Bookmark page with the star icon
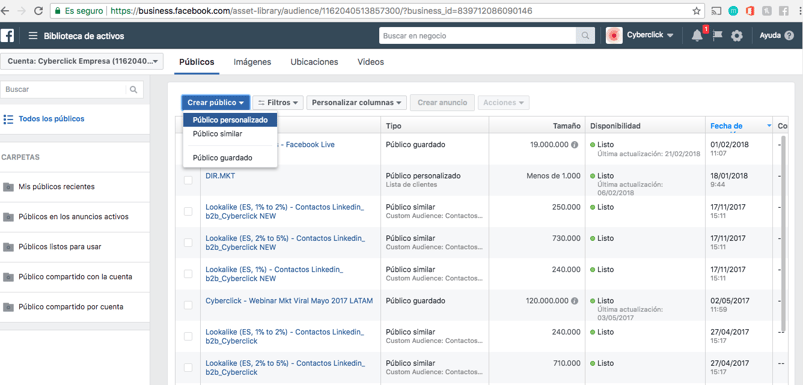Viewport: 803px width, 385px height. coord(696,10)
